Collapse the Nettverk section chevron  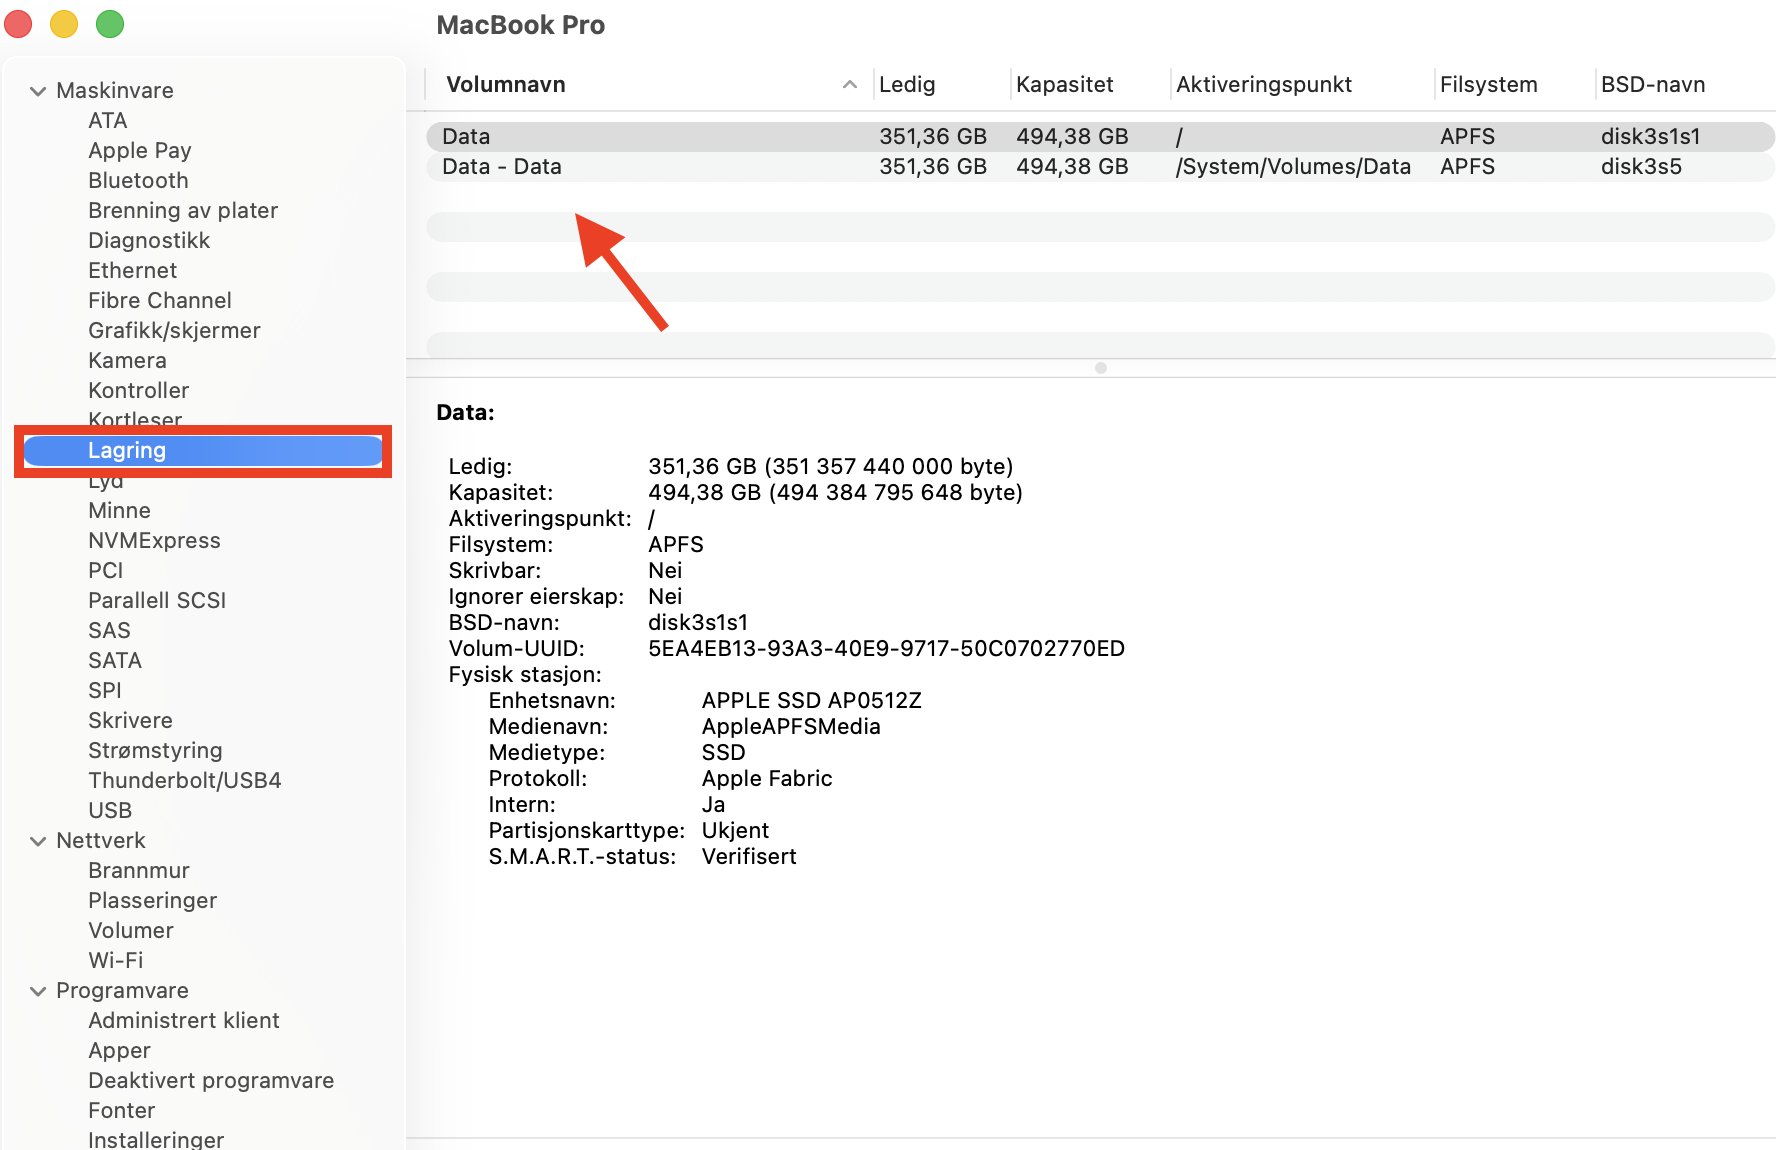38,841
